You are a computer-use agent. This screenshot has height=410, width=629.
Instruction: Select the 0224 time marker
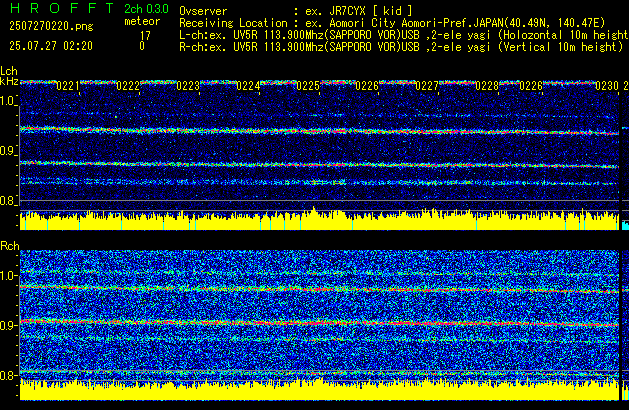click(248, 86)
